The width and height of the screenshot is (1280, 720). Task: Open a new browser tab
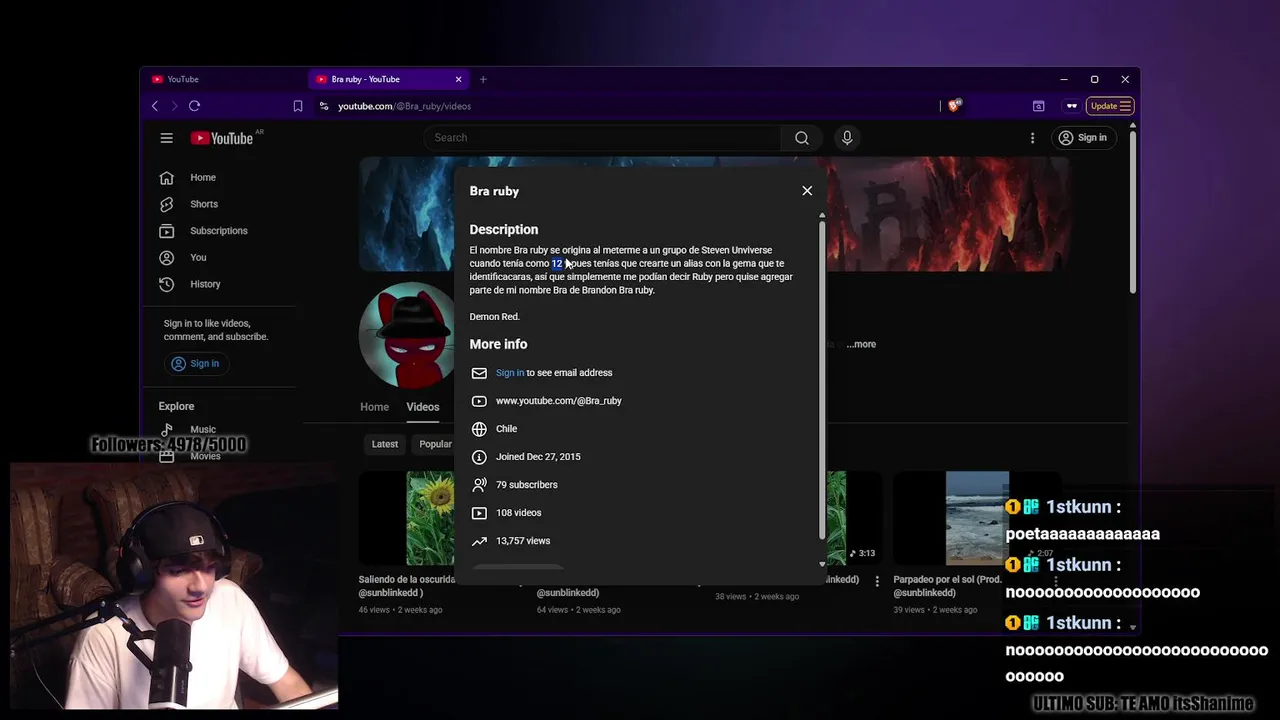pyautogui.click(x=483, y=79)
